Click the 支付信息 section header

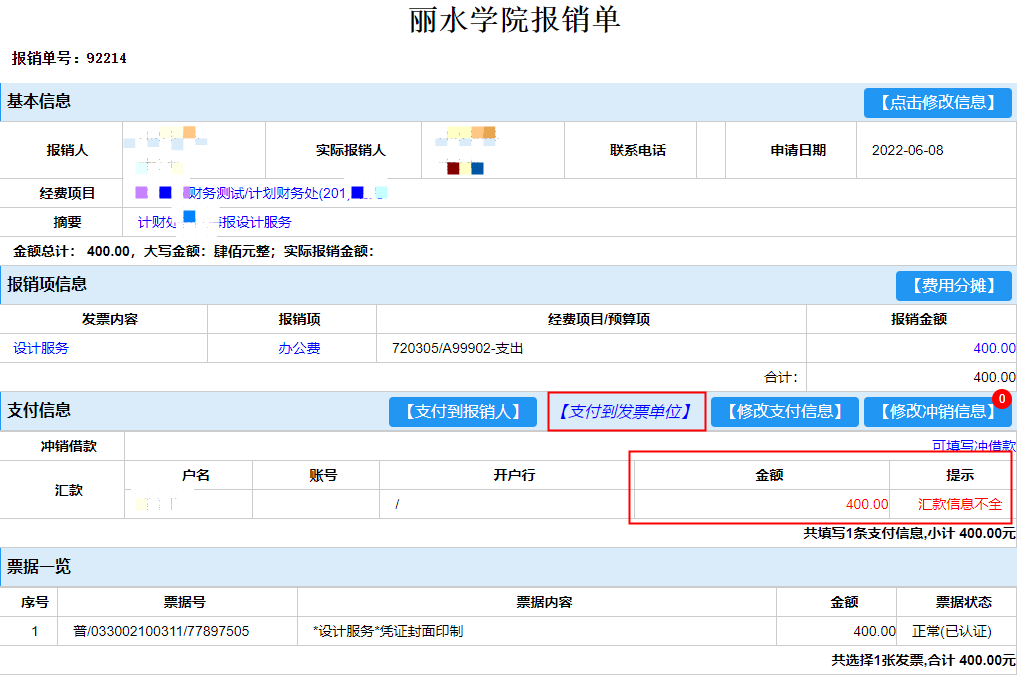(39, 411)
